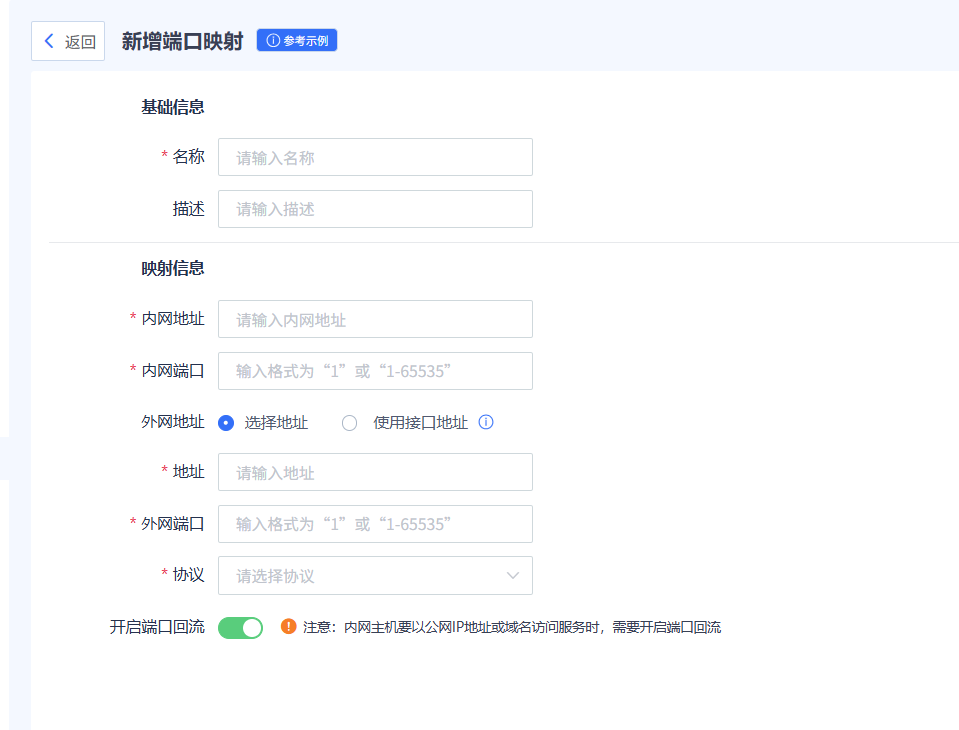The image size is (959, 730).
Task: Toggle the 开启端口回流 switch
Action: [240, 627]
